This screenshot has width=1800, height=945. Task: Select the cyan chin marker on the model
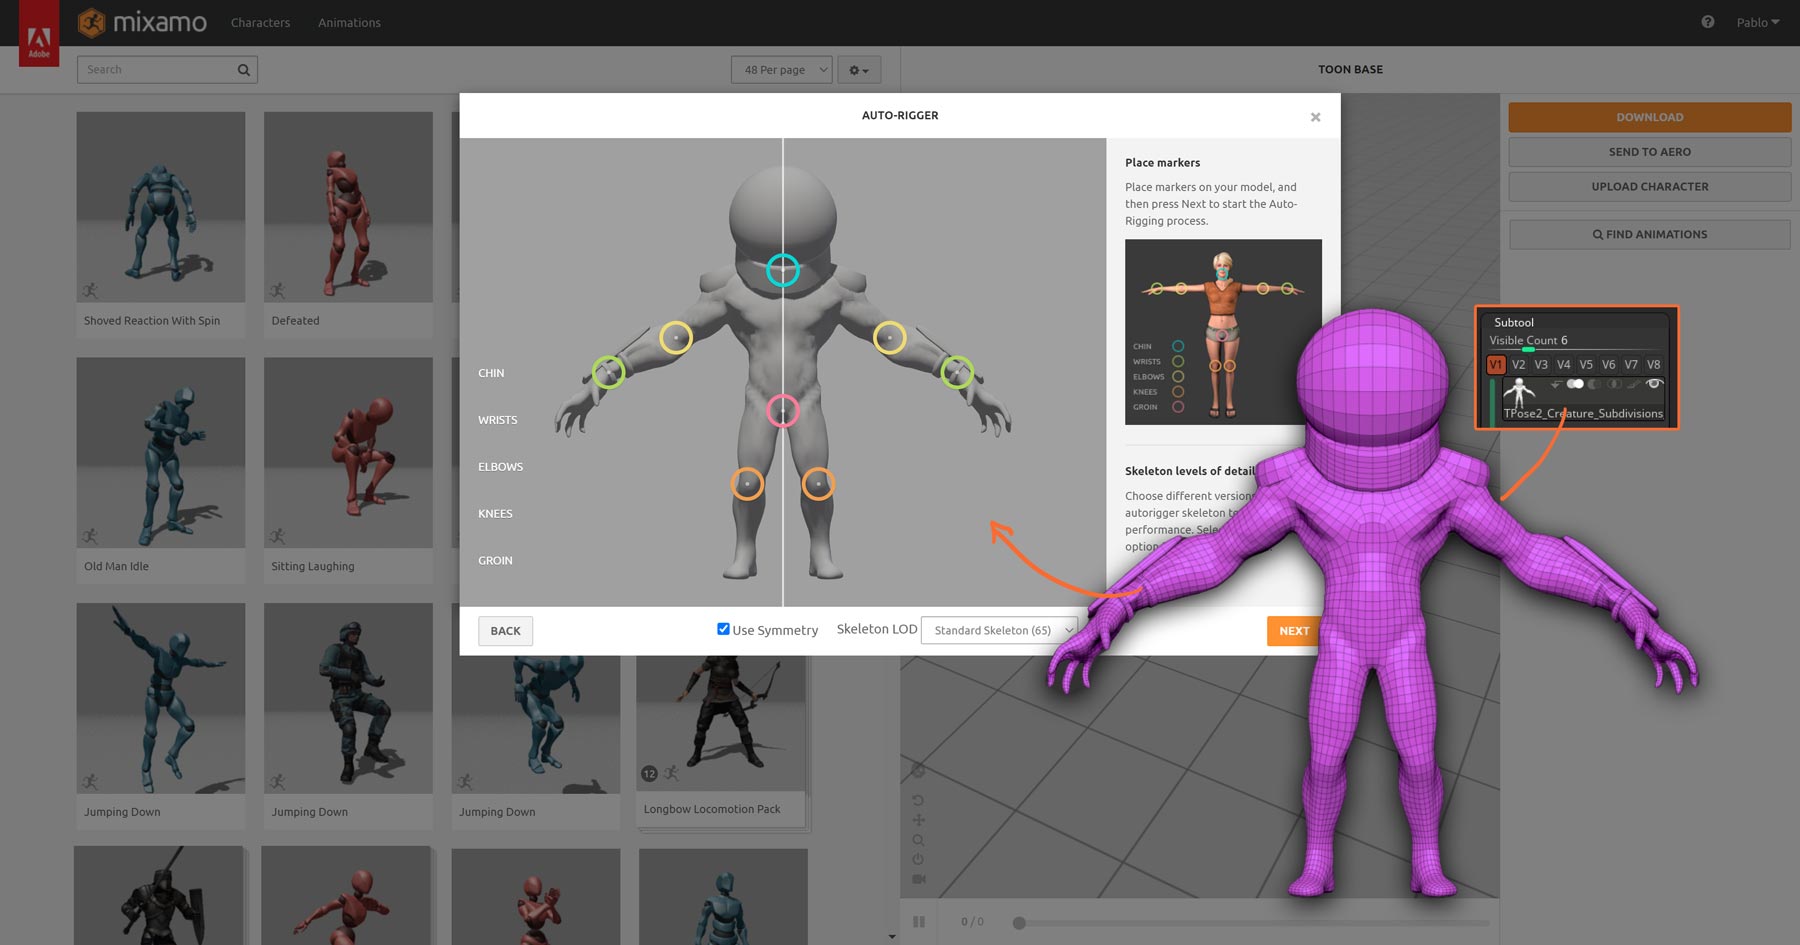(782, 270)
